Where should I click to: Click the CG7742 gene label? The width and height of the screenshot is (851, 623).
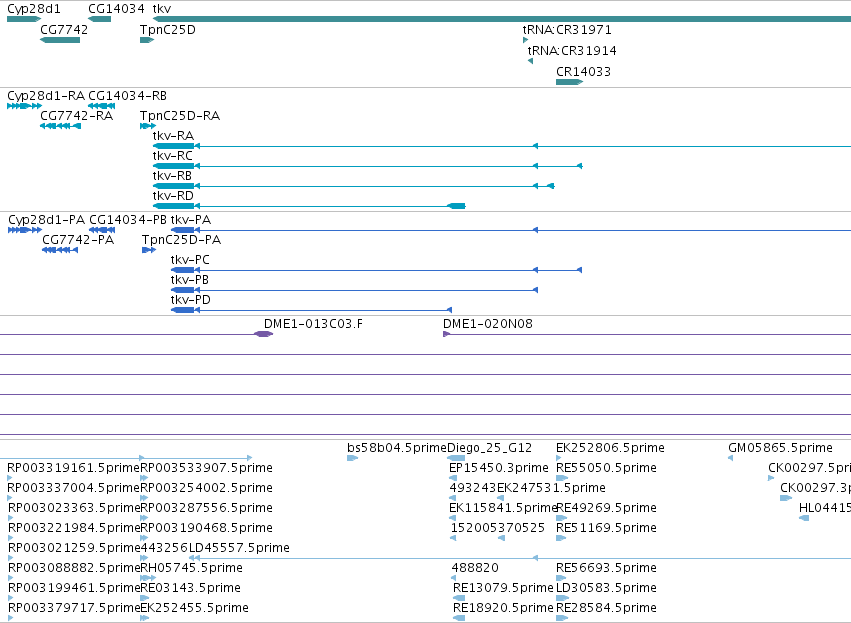click(64, 29)
